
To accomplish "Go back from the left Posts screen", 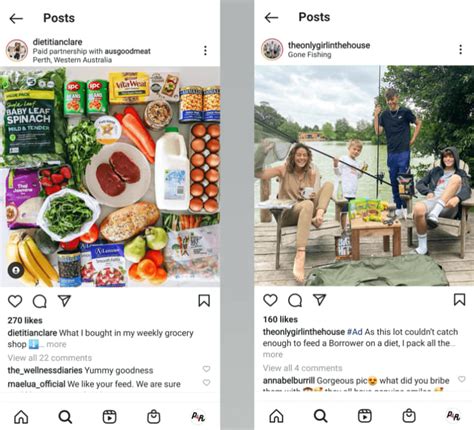I will tap(16, 18).
